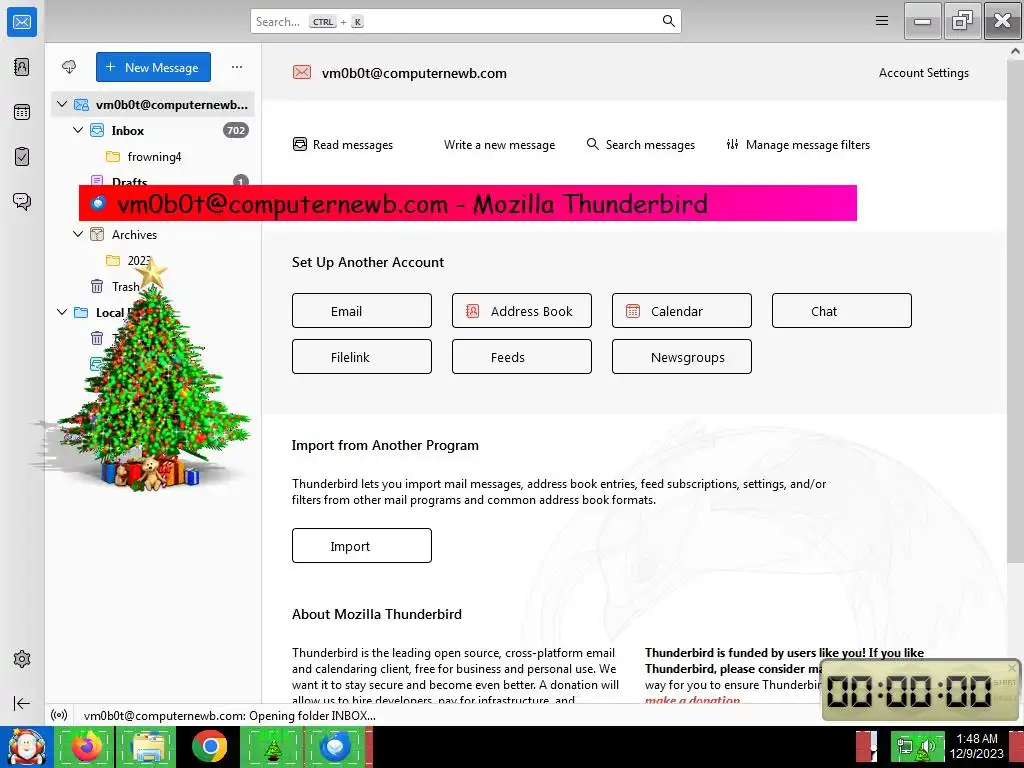Open Account Settings
This screenshot has width=1024, height=768.
(923, 72)
